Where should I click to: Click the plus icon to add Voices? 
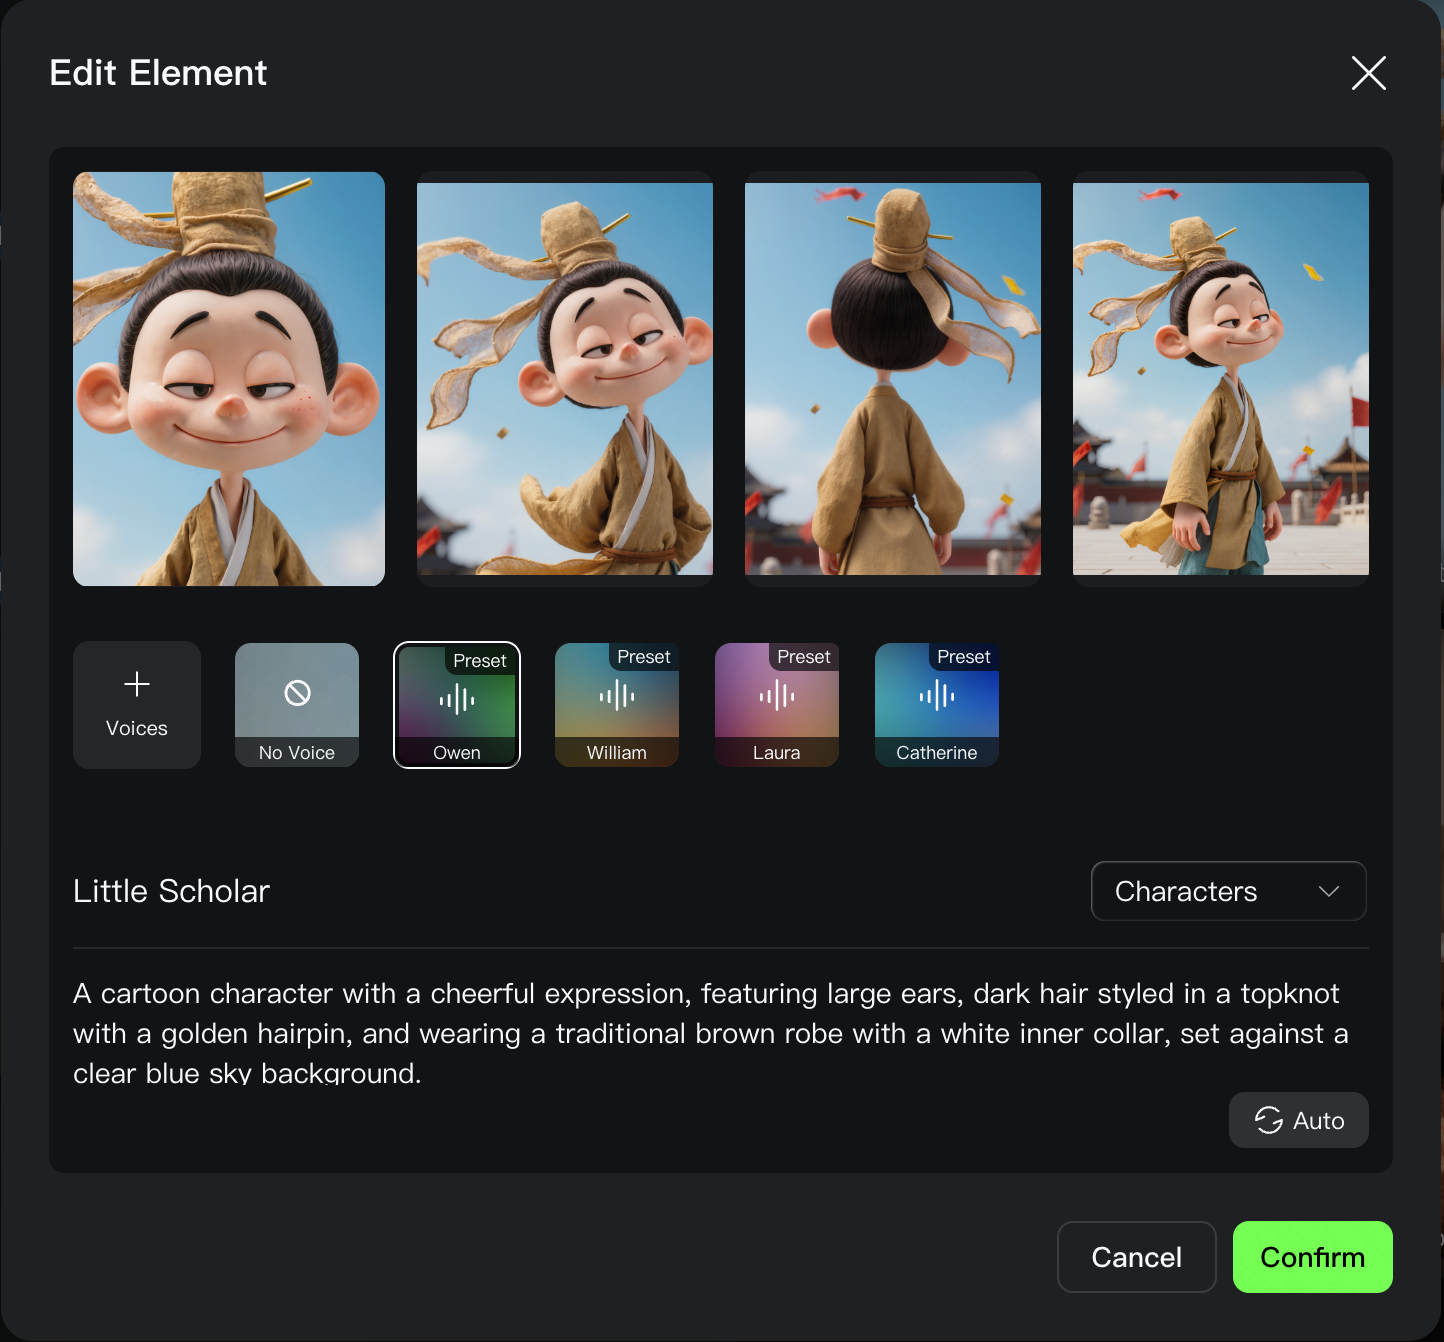pyautogui.click(x=137, y=685)
